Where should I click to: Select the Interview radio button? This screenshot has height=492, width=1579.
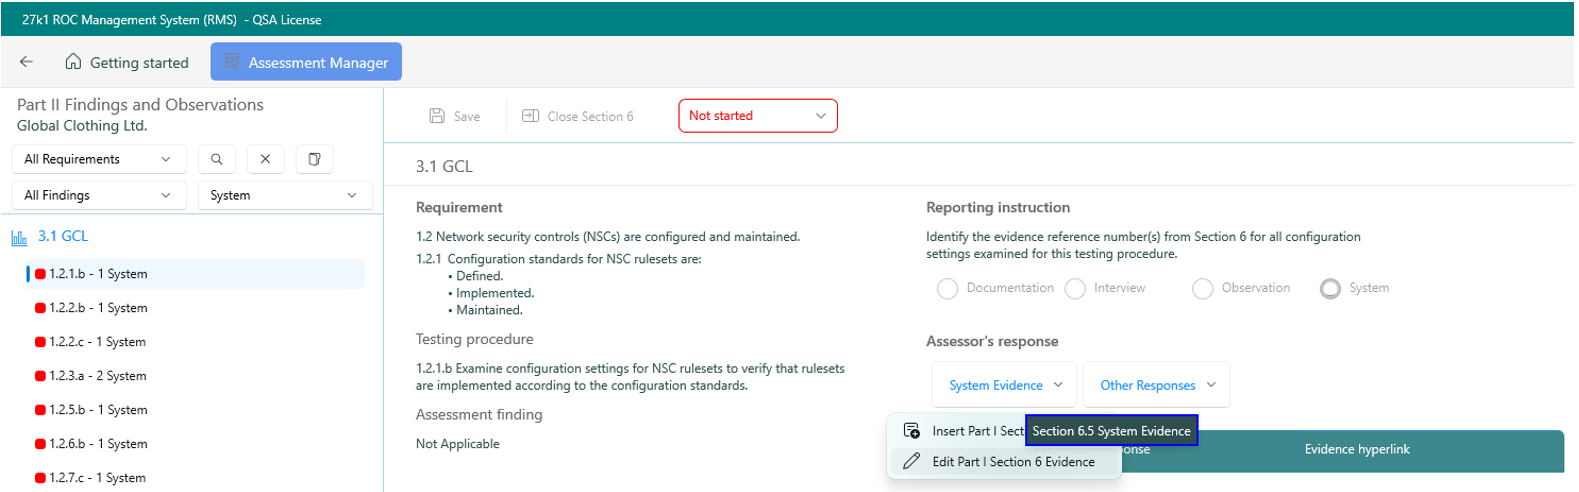point(1075,289)
